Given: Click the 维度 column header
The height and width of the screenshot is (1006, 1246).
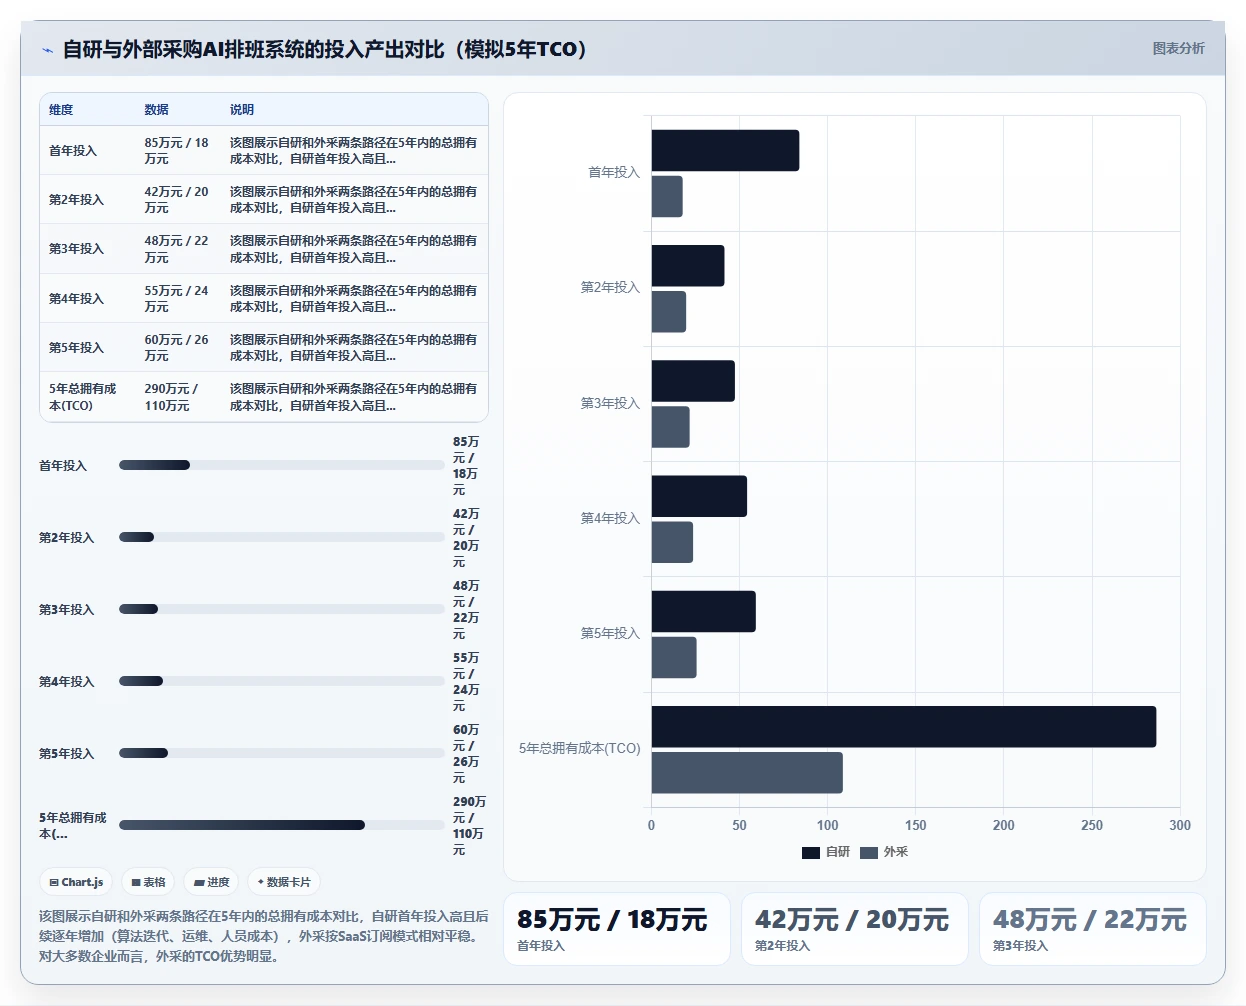Looking at the screenshot, I should tap(61, 110).
